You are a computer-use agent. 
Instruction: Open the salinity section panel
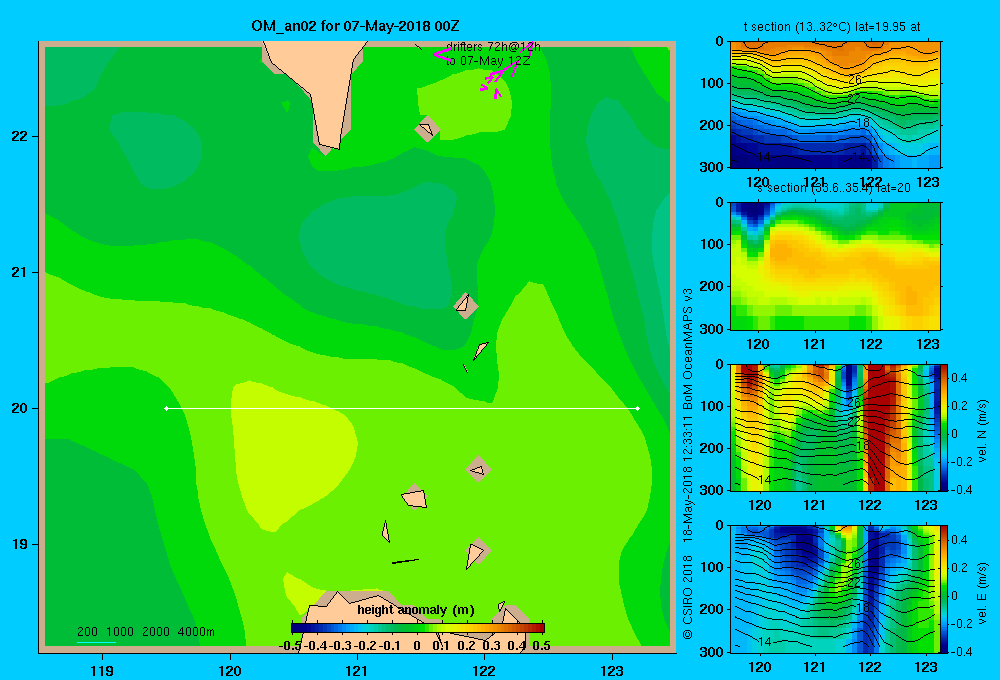[x=835, y=266]
